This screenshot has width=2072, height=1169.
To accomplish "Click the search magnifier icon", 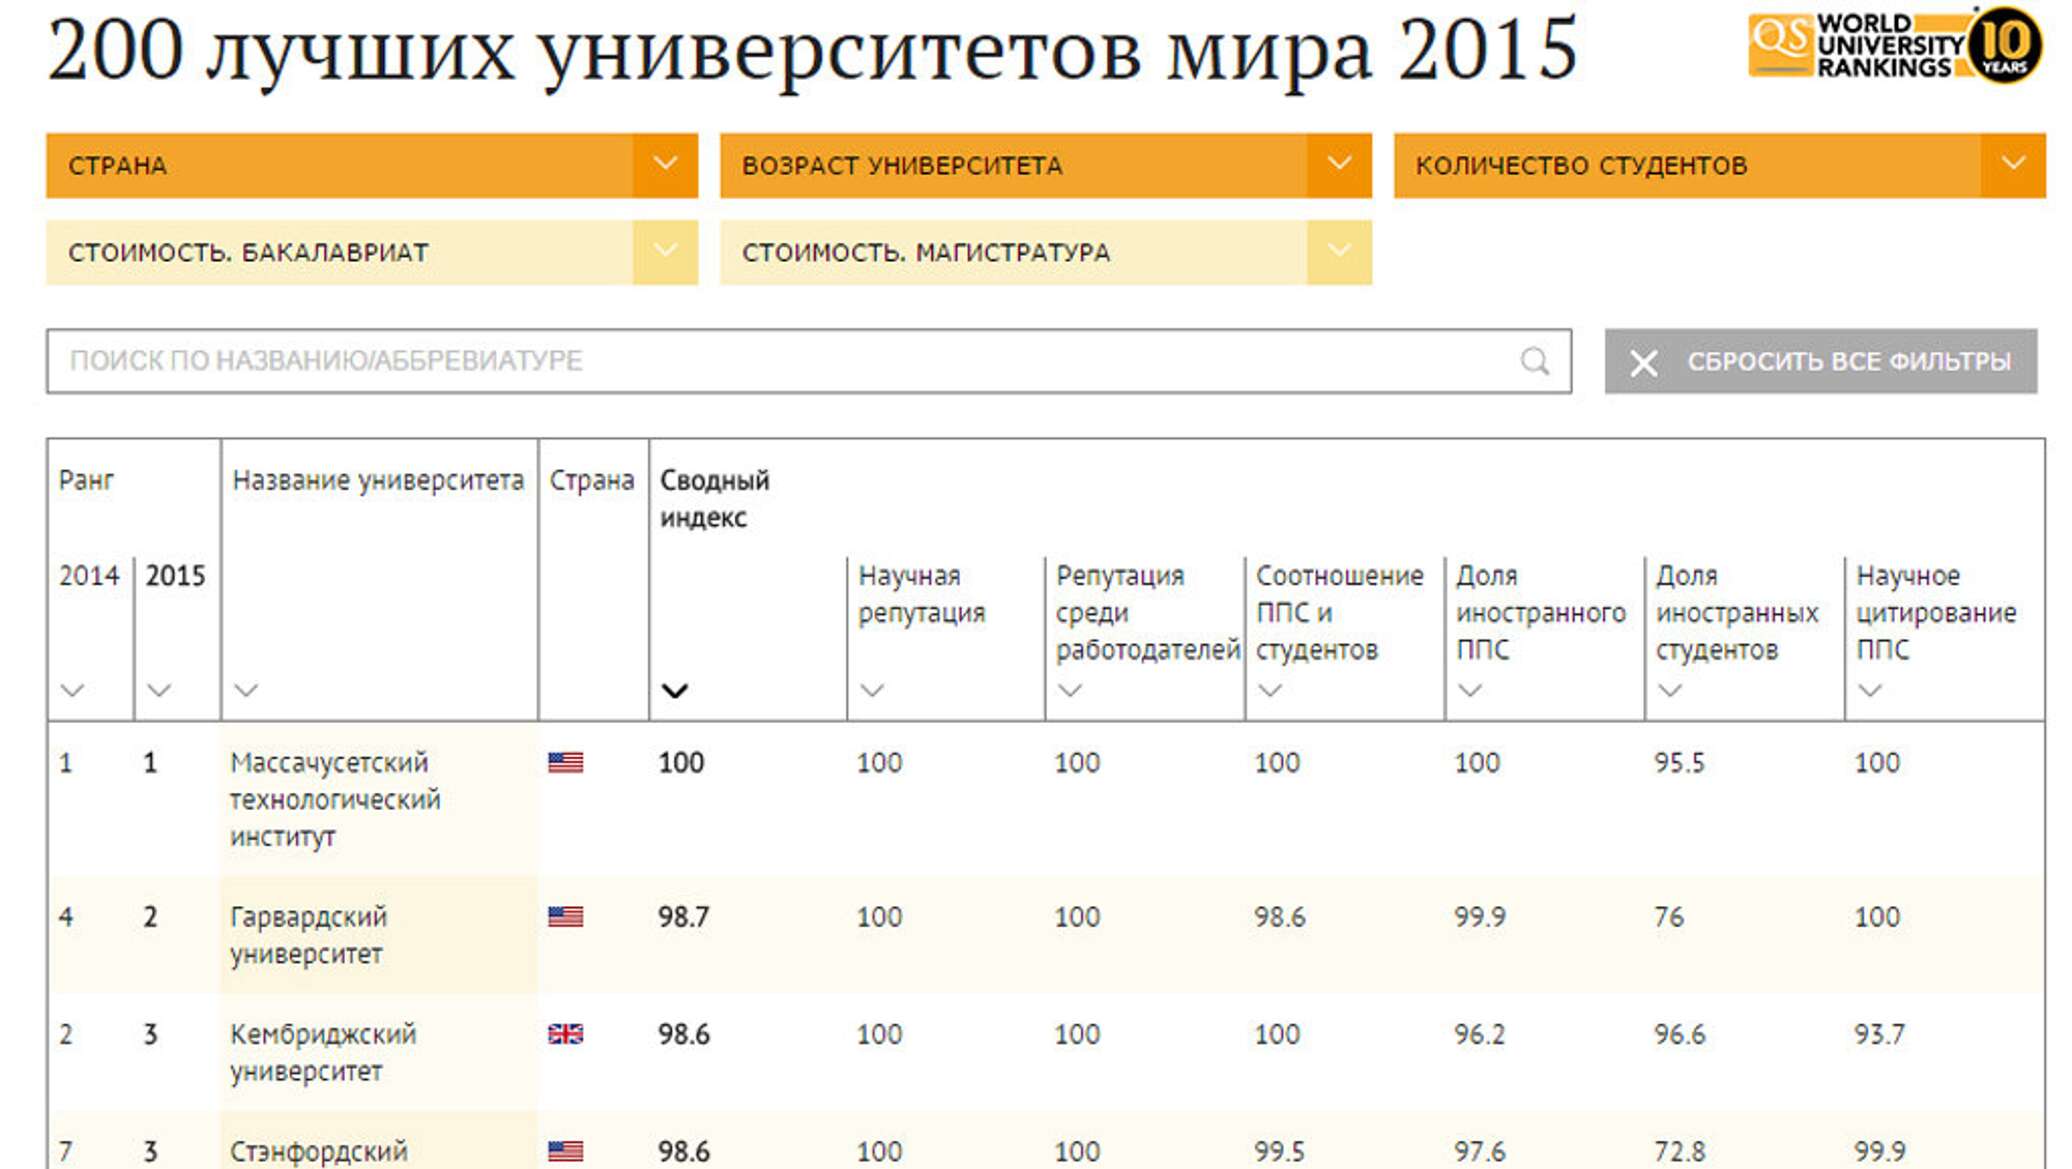I will click(1534, 361).
